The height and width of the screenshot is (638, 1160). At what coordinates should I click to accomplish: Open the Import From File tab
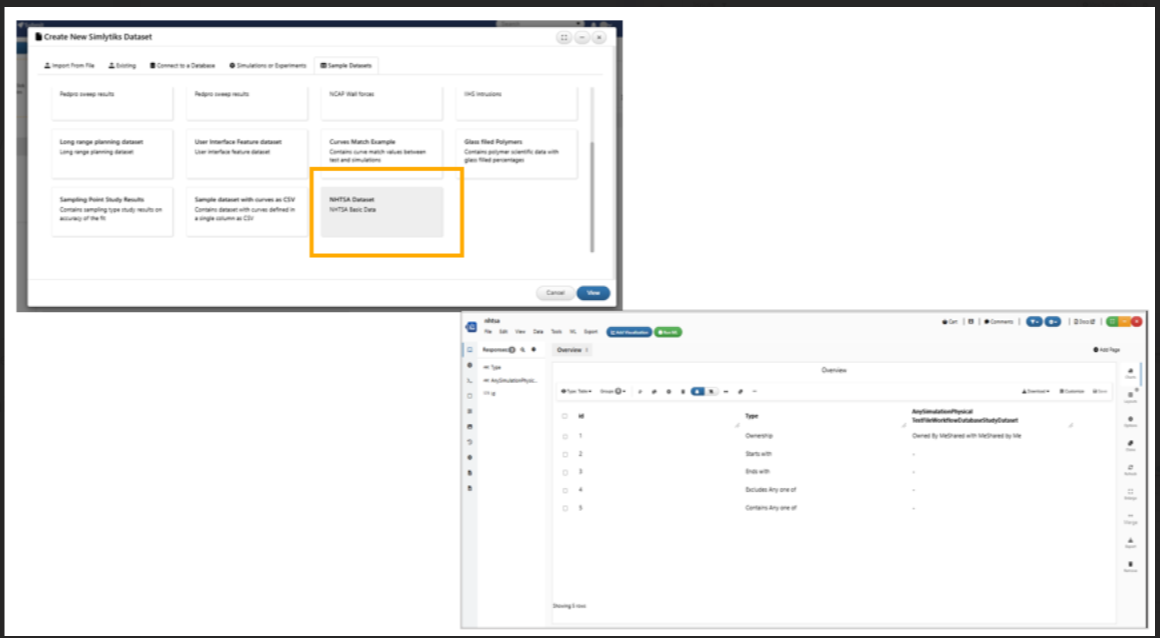click(69, 66)
